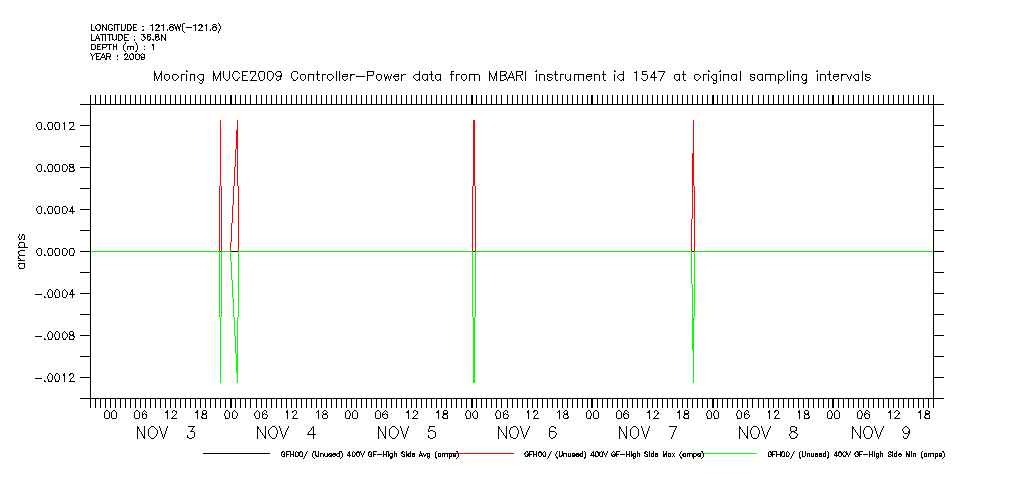The height and width of the screenshot is (504, 1009).
Task: Click the YEAR 2009 metadata line
Action: [118, 57]
